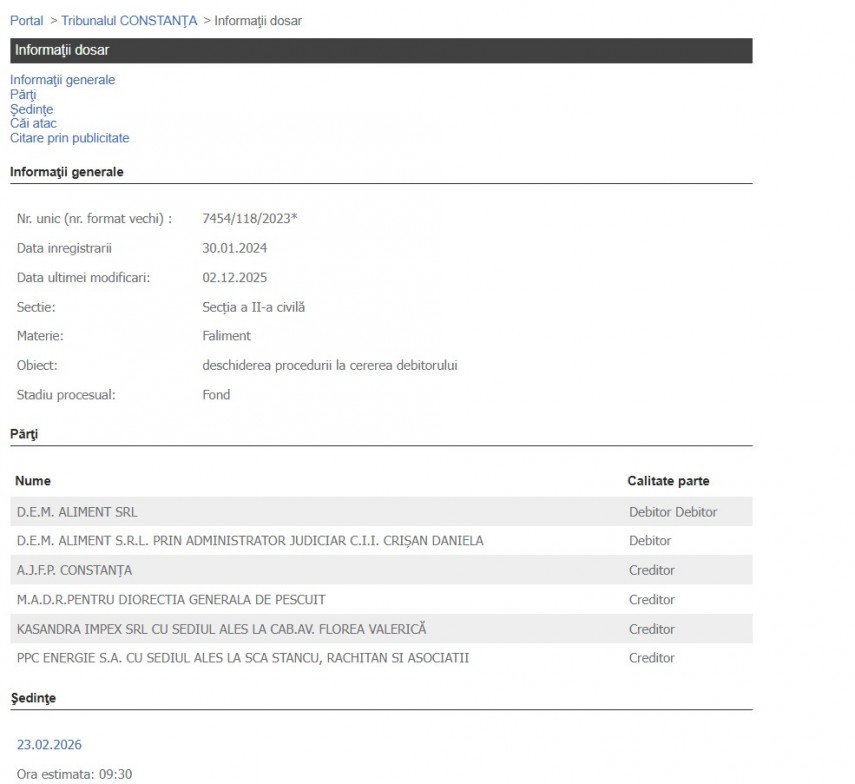Image resolution: width=855 pixels, height=784 pixels.
Task: Click the Nume column header
Action: click(x=33, y=481)
